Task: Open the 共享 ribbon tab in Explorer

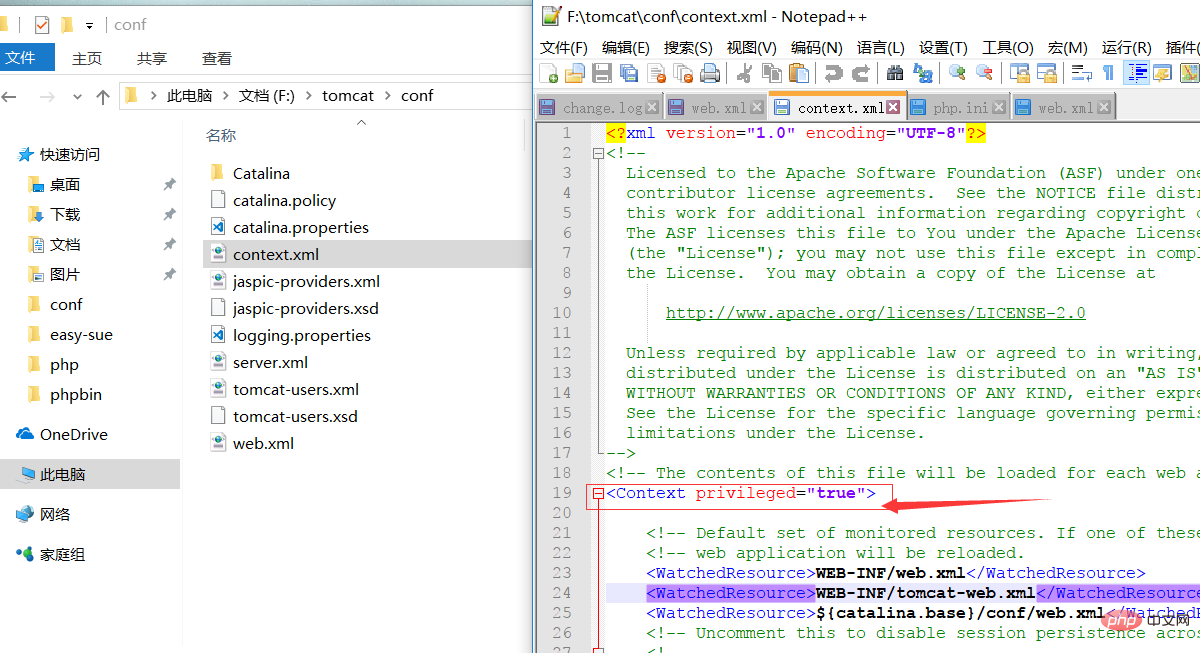Action: [x=152, y=59]
